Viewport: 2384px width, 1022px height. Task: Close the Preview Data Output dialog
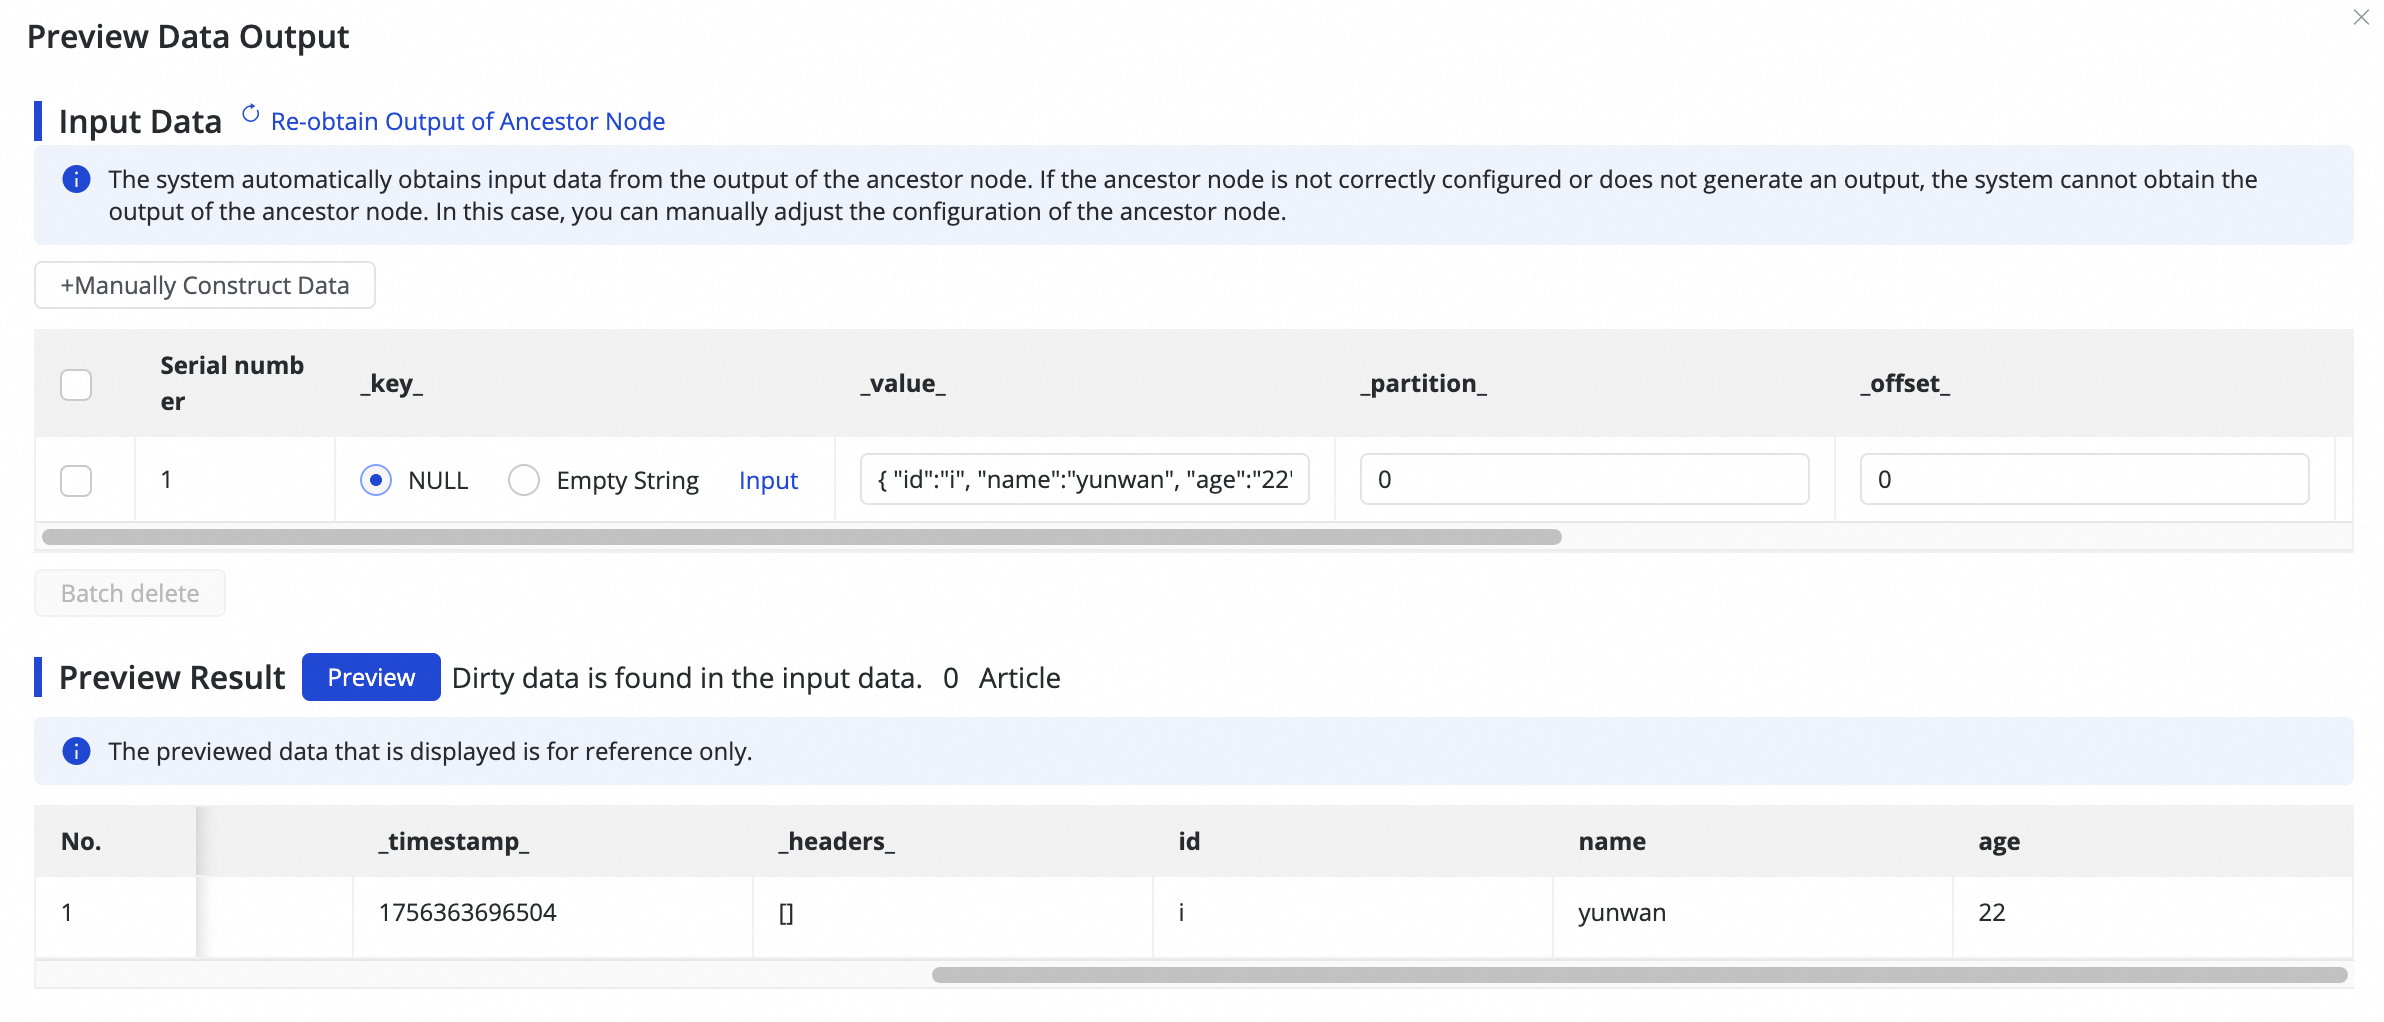pyautogui.click(x=2361, y=18)
